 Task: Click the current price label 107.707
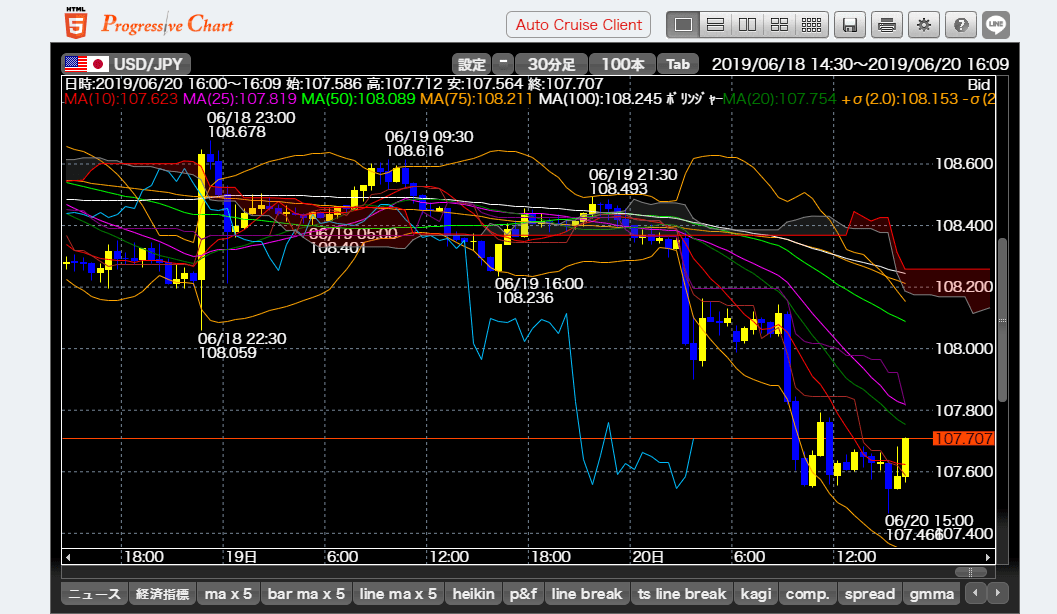click(x=963, y=439)
